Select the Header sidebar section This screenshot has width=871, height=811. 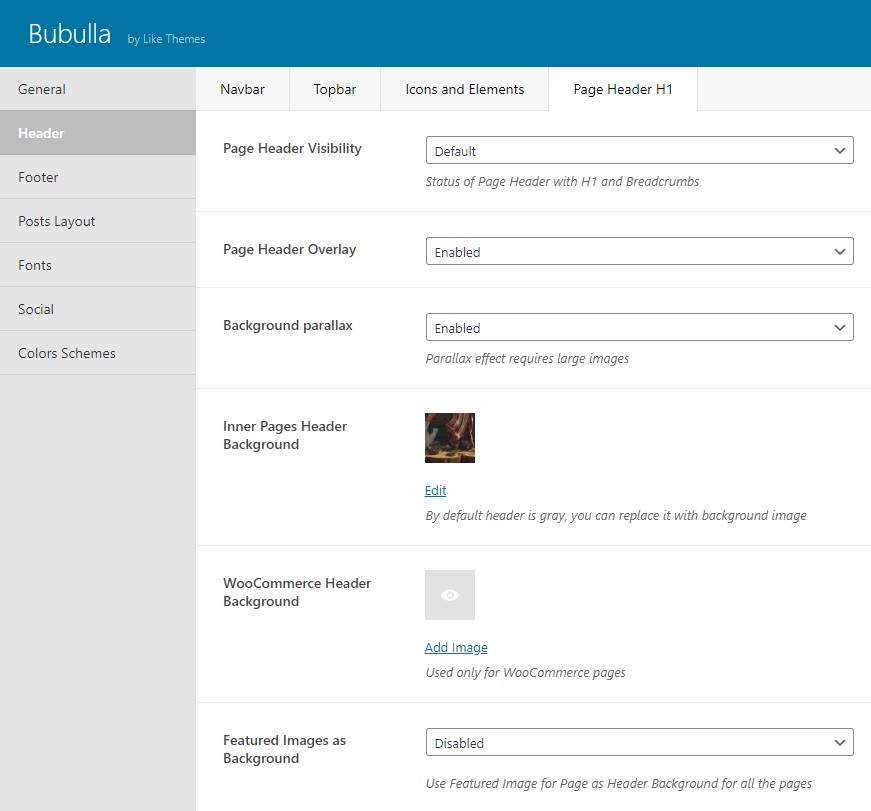click(x=98, y=133)
